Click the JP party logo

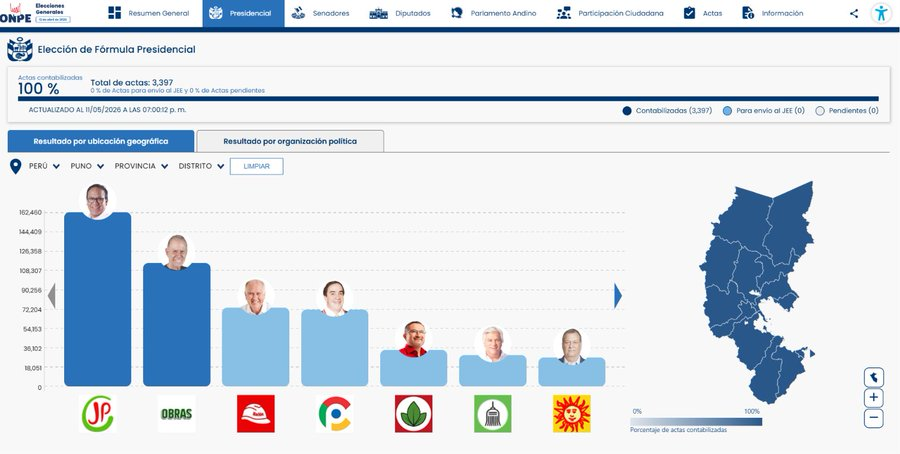coord(98,413)
